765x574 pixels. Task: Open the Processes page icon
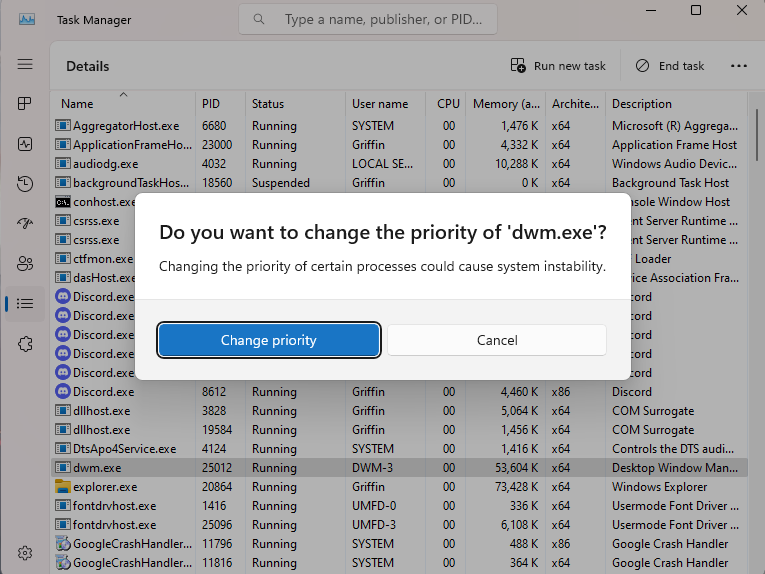pyautogui.click(x=25, y=104)
